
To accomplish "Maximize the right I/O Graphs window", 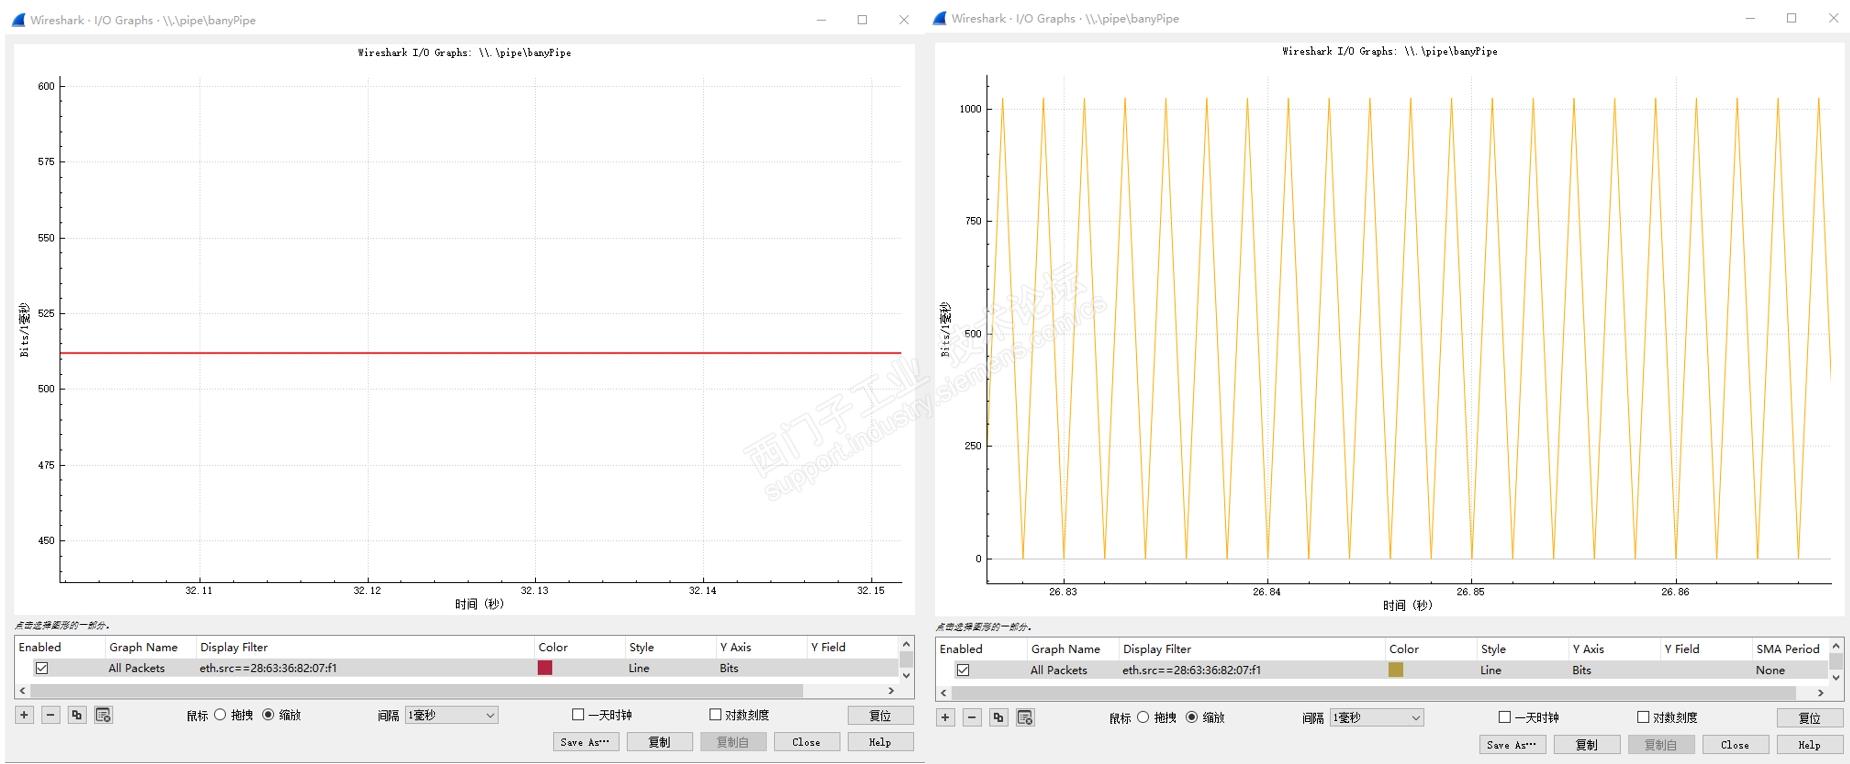I will click(1791, 18).
